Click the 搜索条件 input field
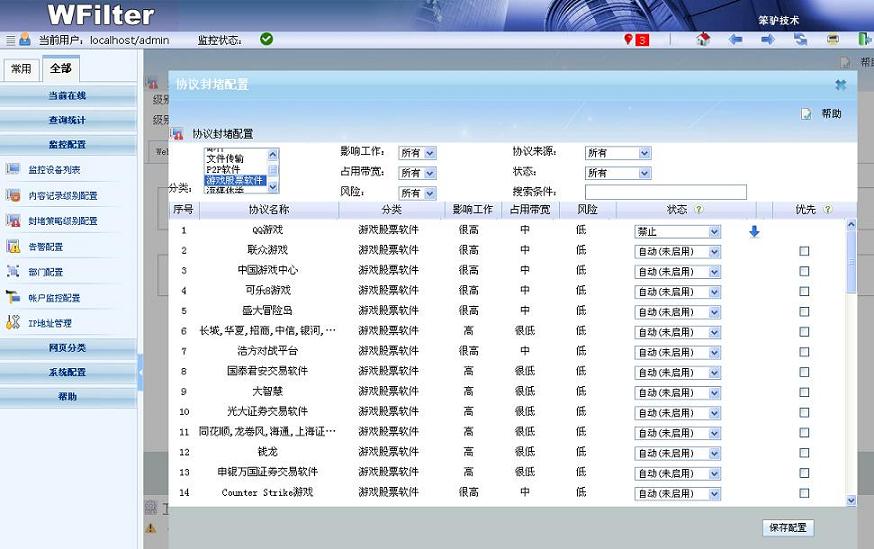874x549 pixels. pyautogui.click(x=665, y=192)
